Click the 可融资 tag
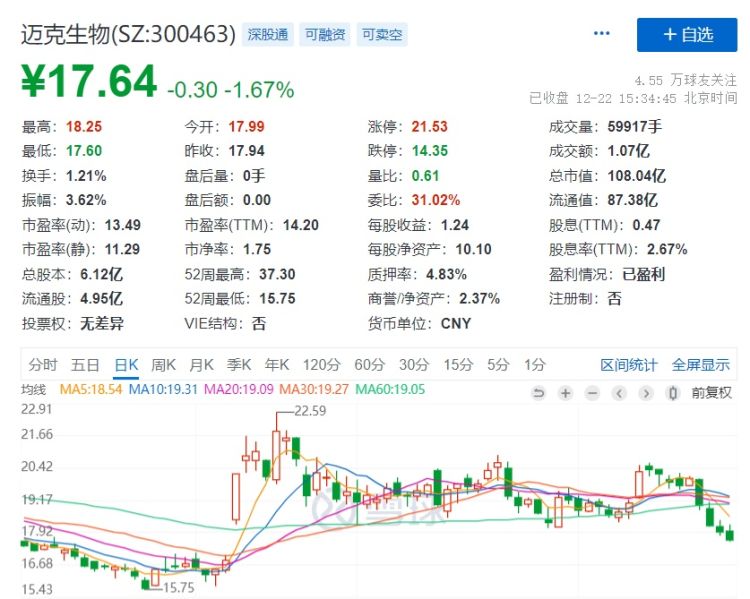750x599 pixels. click(x=325, y=35)
